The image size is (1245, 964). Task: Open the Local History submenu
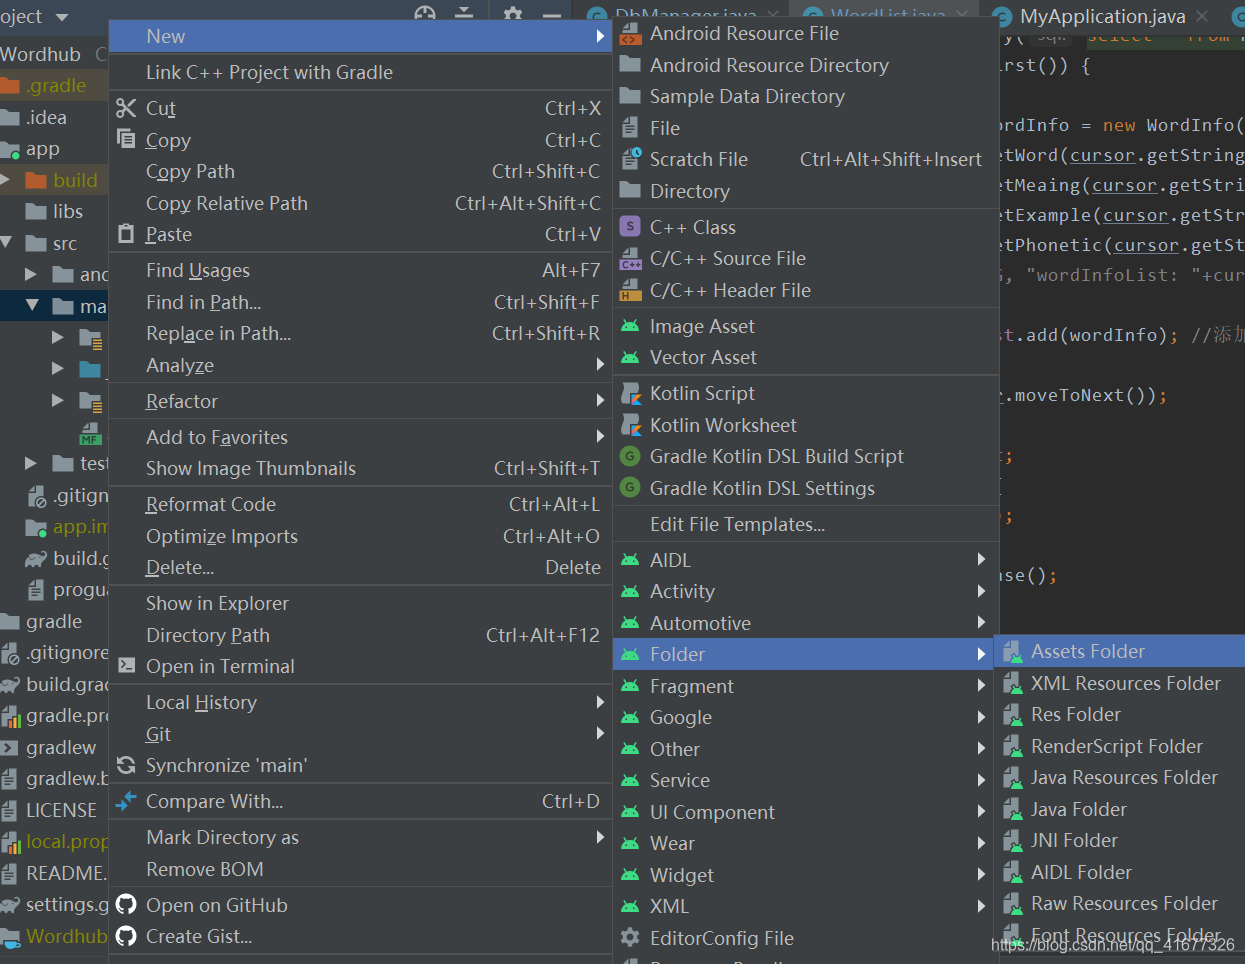360,702
